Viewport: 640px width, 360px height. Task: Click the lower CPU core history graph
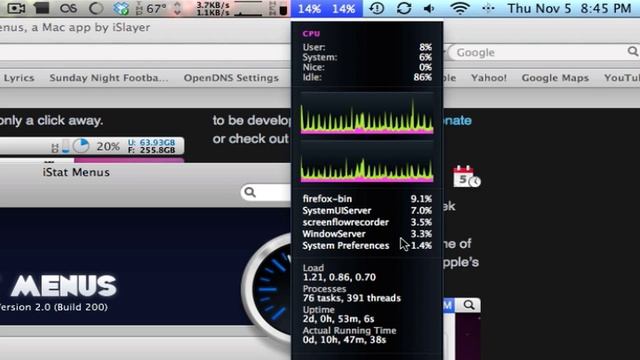[x=367, y=162]
